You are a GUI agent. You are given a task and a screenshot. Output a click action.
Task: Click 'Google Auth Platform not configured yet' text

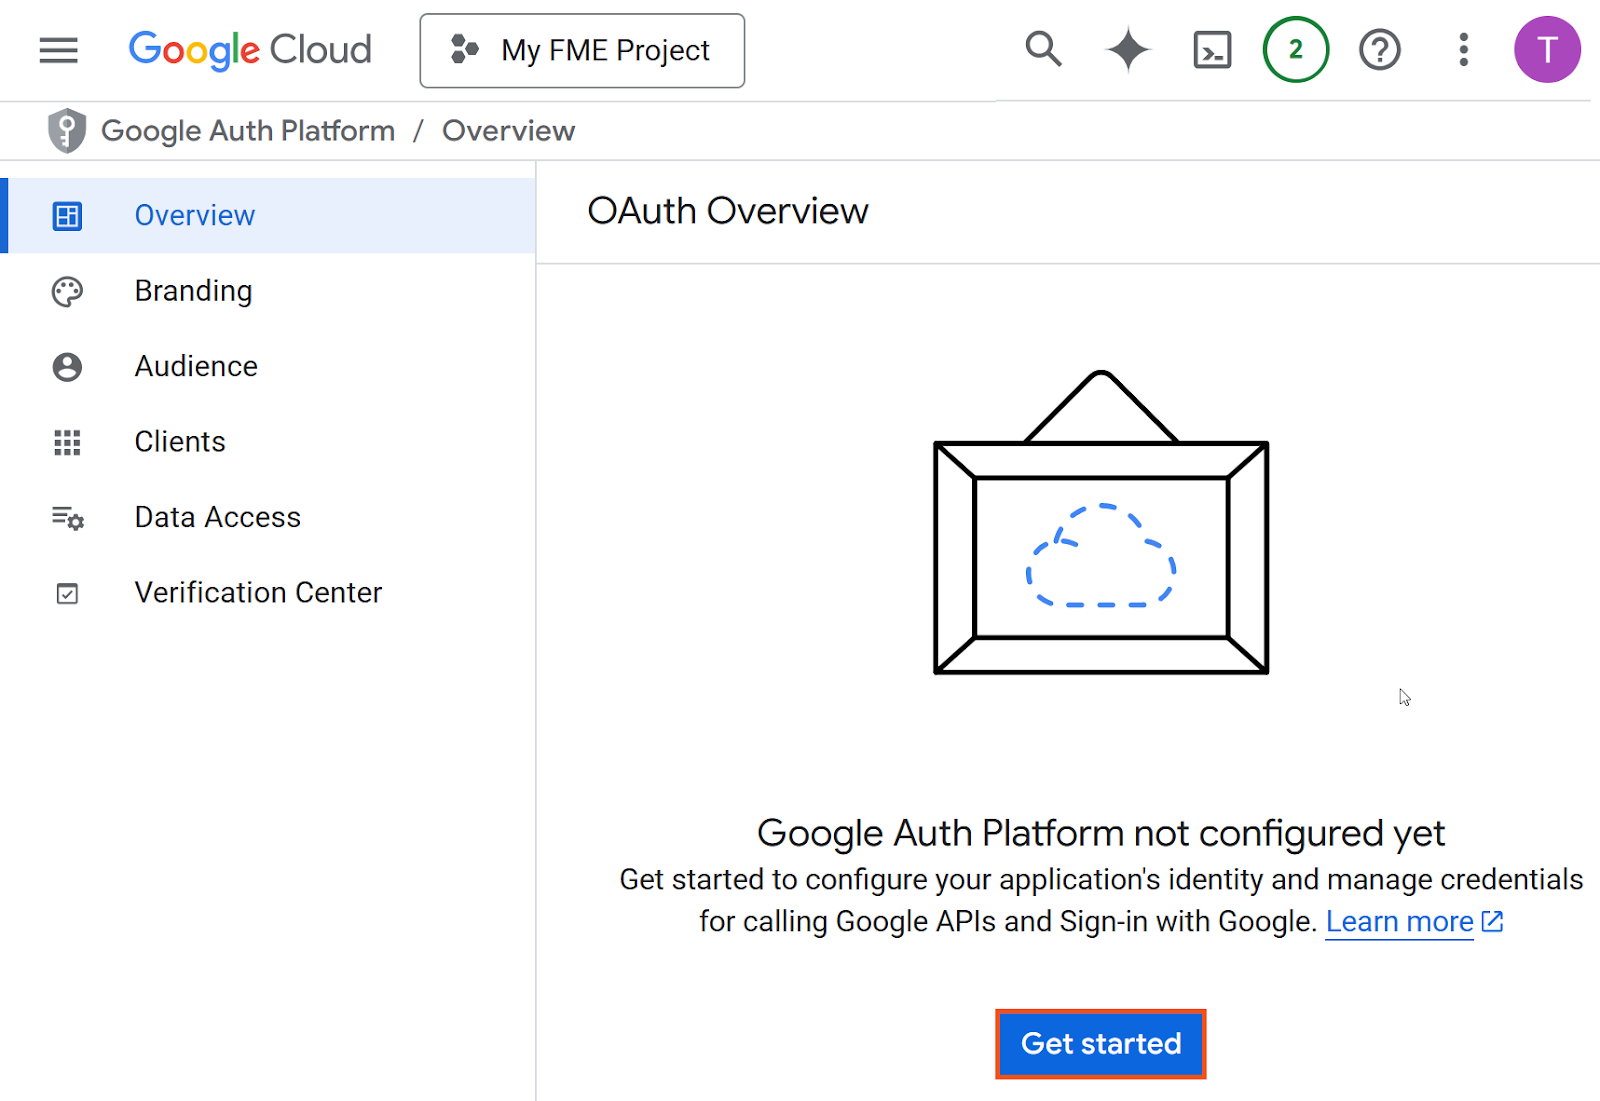pyautogui.click(x=1101, y=833)
